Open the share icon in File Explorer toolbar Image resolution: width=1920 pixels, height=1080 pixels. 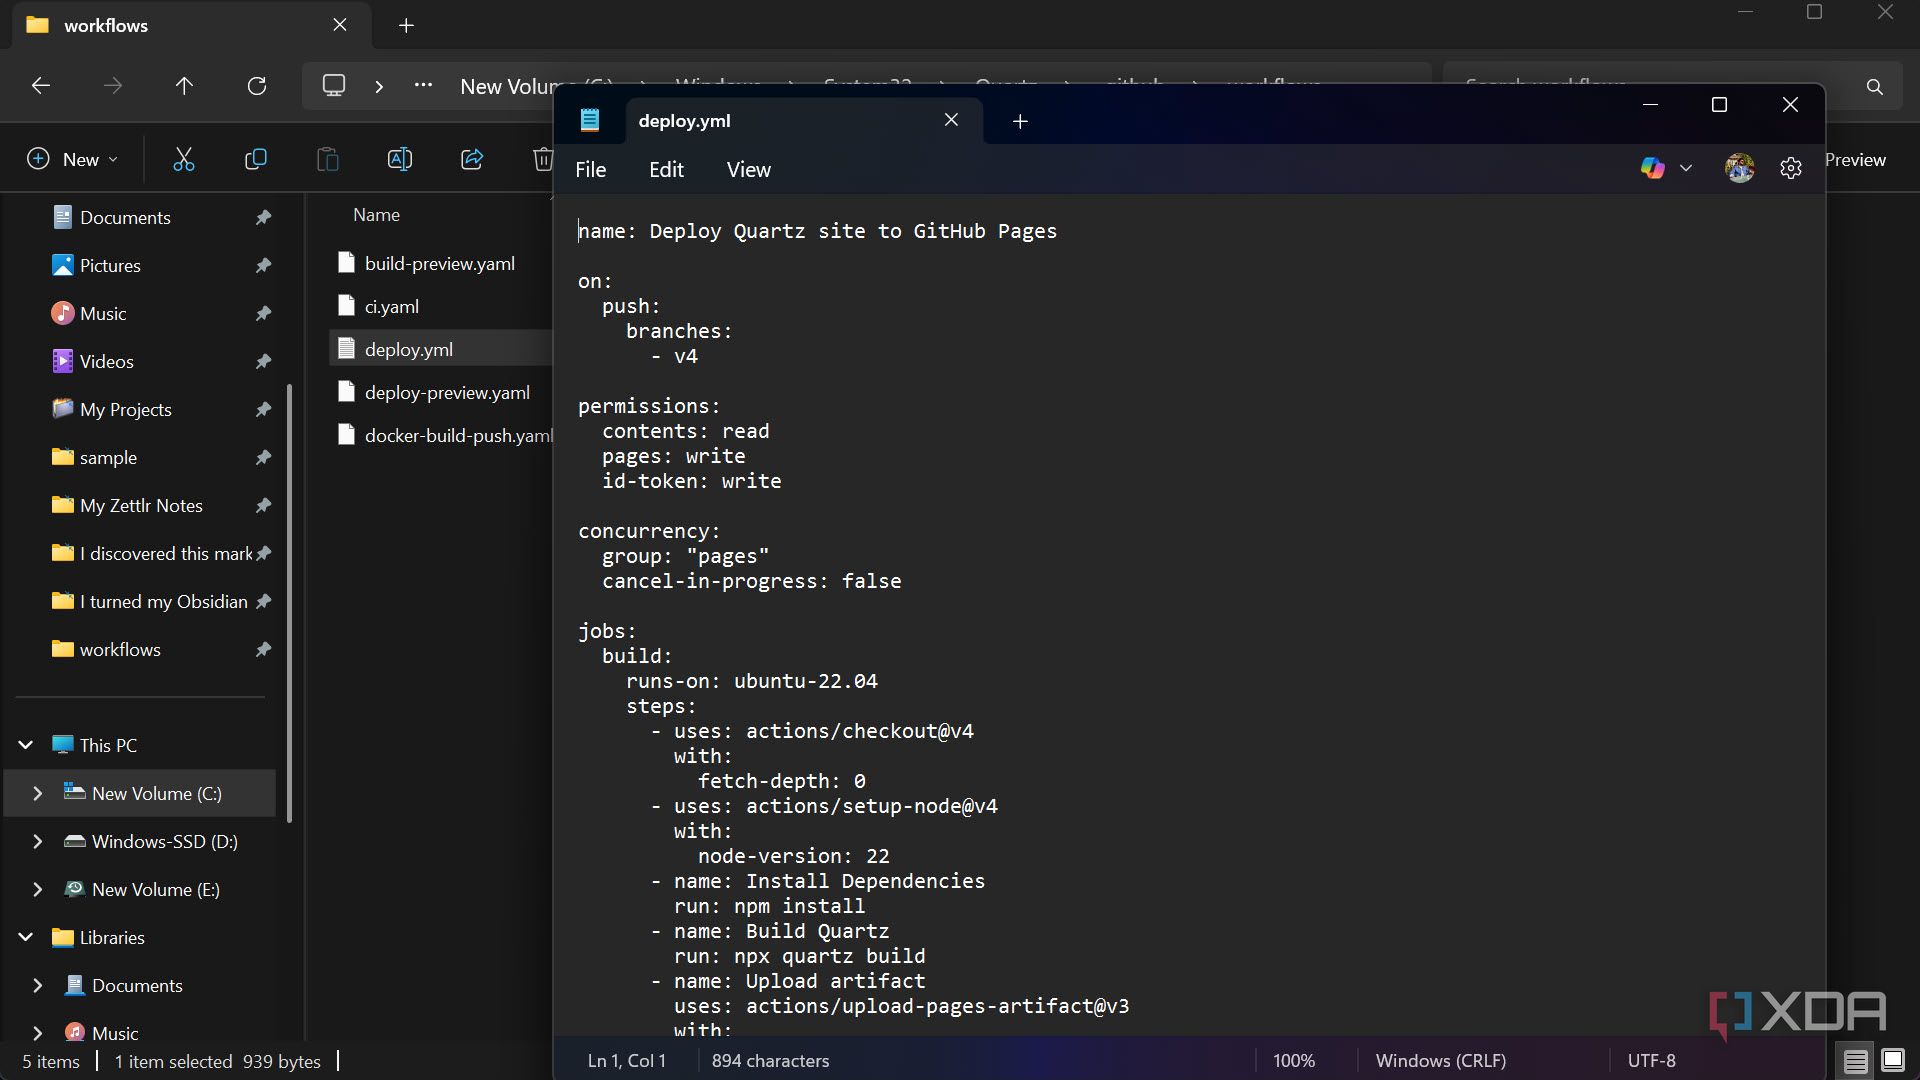click(471, 159)
